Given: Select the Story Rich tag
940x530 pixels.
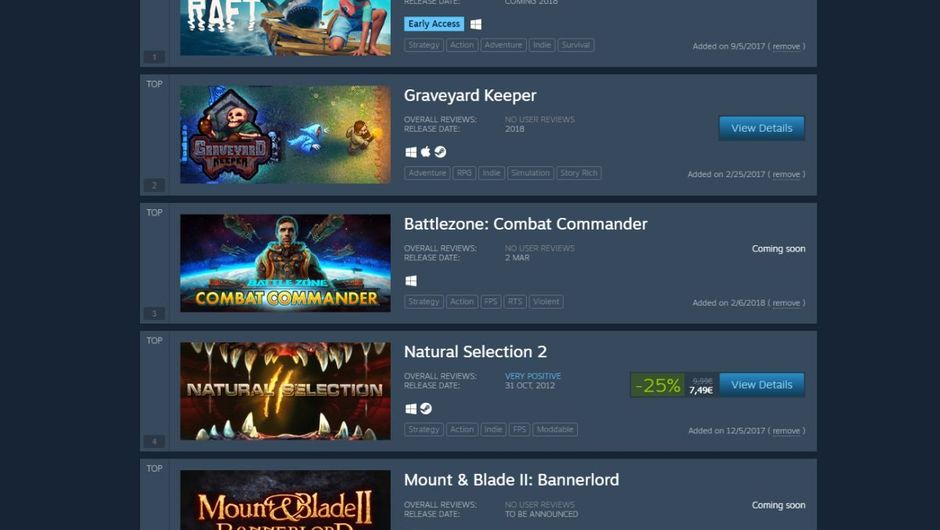Looking at the screenshot, I should (579, 173).
